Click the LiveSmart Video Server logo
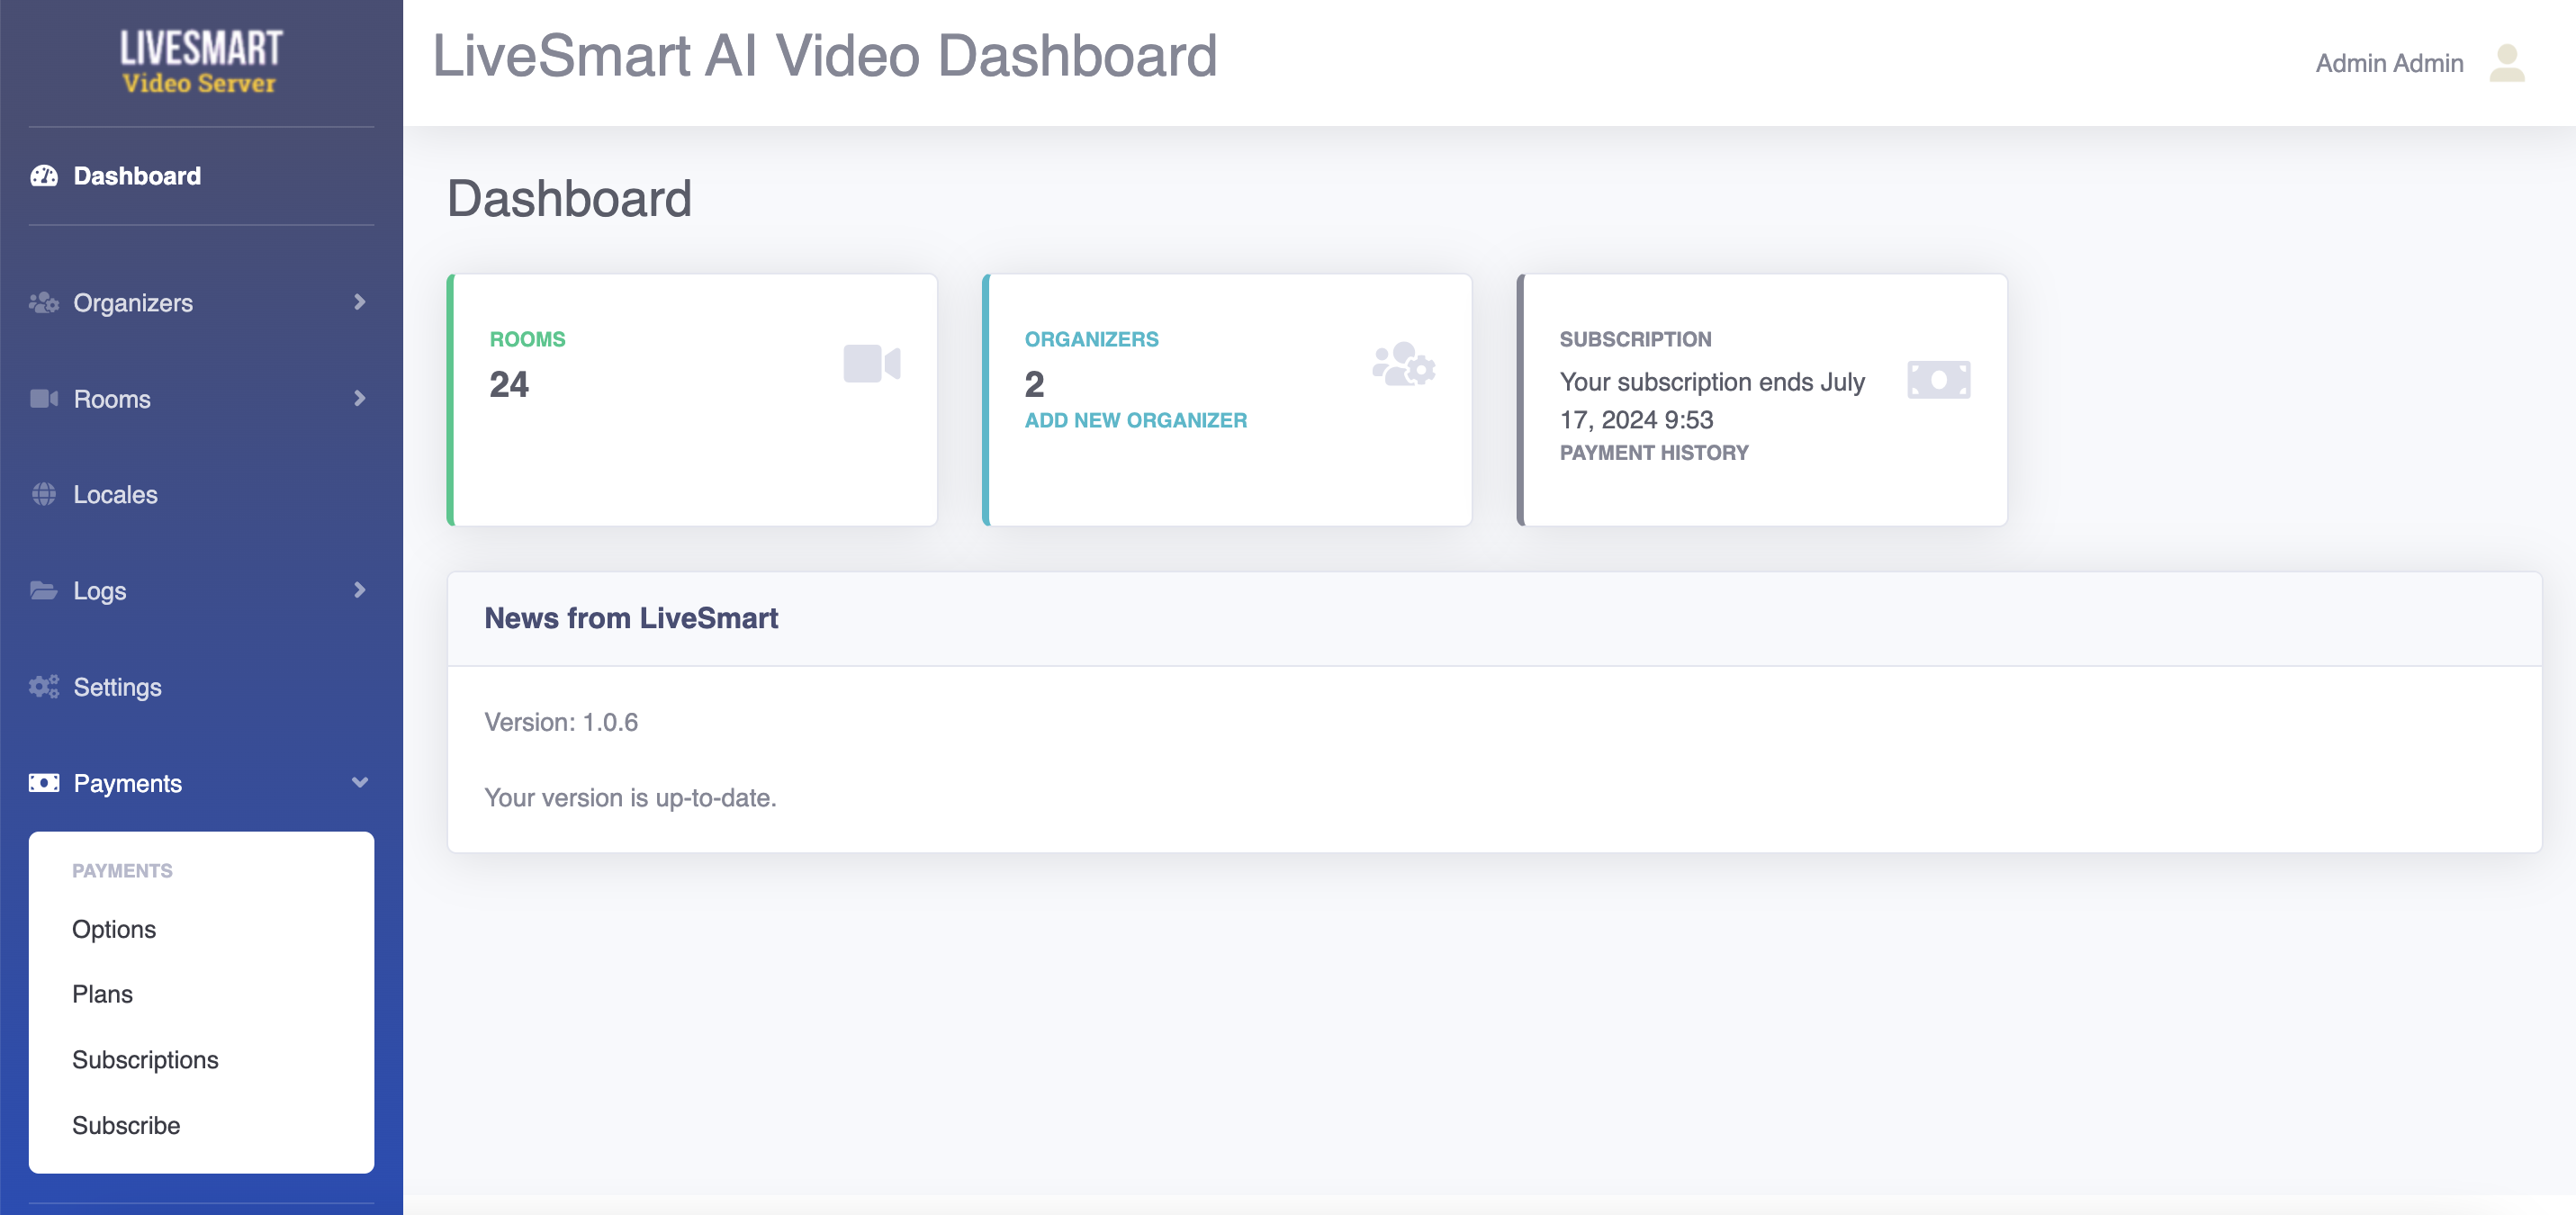The height and width of the screenshot is (1215, 2576). click(x=200, y=62)
